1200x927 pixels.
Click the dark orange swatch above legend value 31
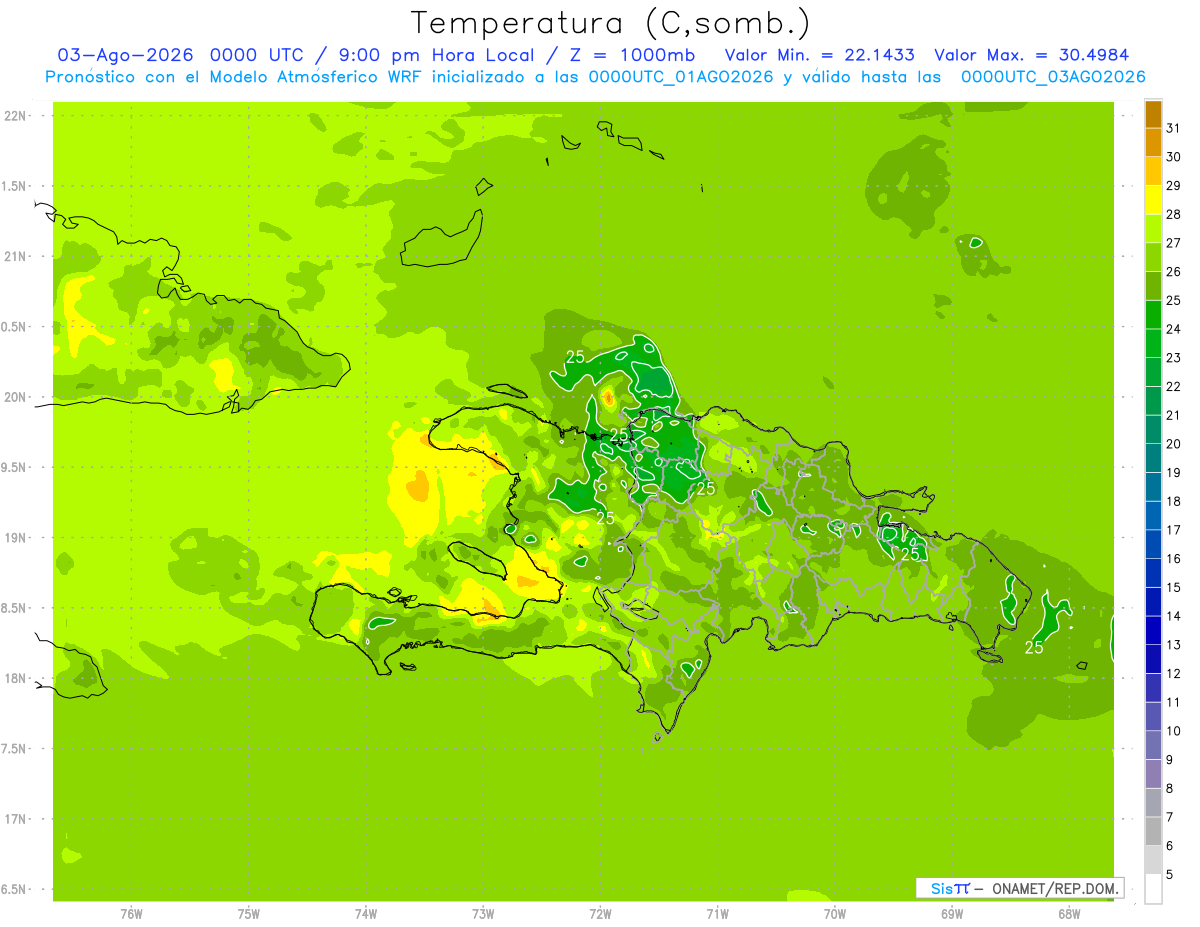1153,114
